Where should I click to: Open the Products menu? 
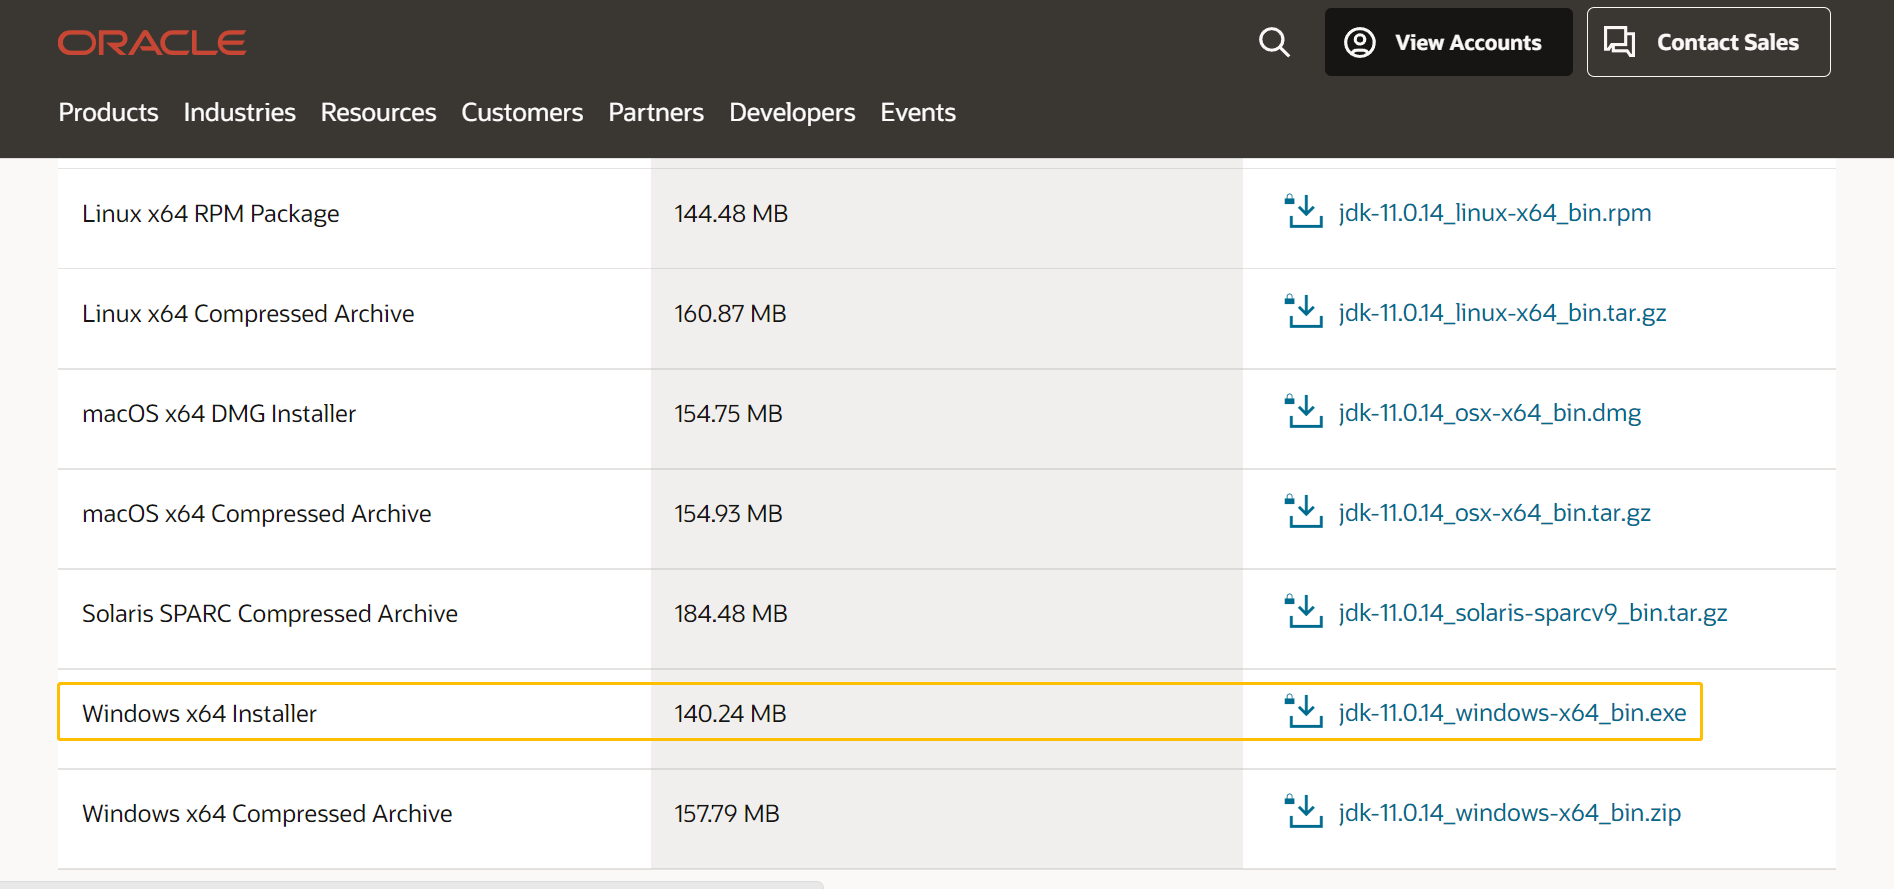(108, 112)
